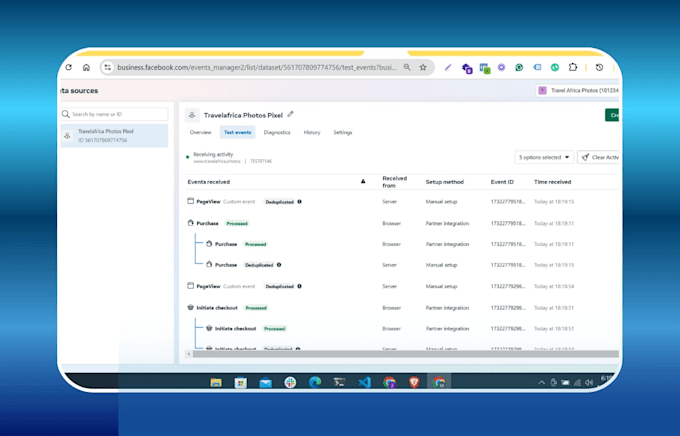Image resolution: width=680 pixels, height=436 pixels.
Task: Click info icon on PageView 18:19:15 row
Action: [299, 202]
